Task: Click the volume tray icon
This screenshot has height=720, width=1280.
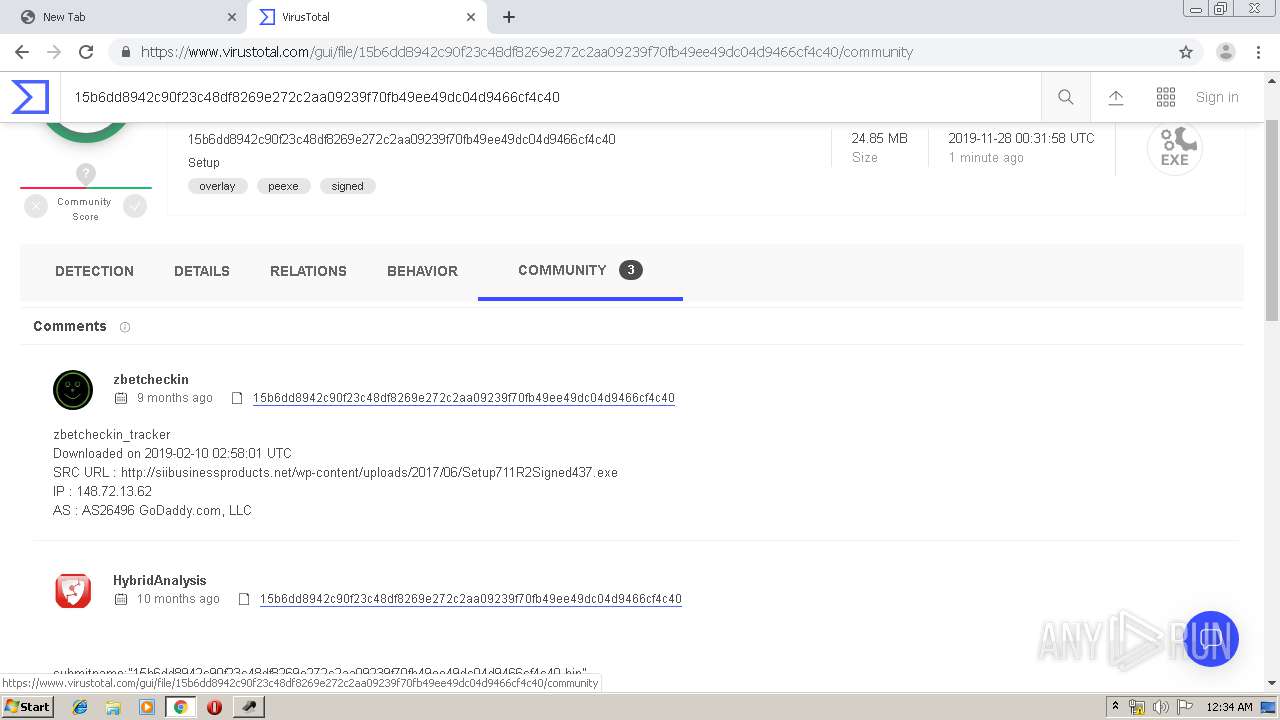Action: (1161, 707)
